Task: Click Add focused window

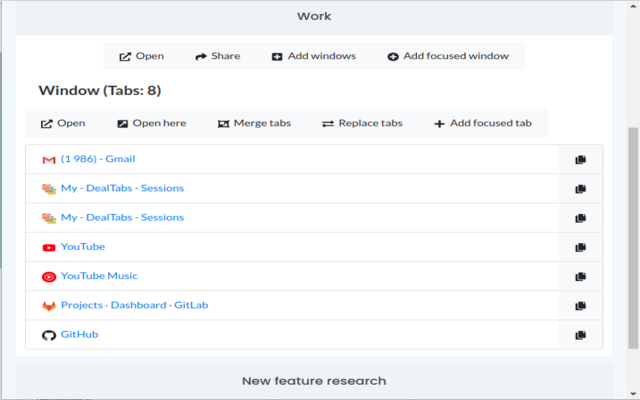Action: (x=448, y=56)
